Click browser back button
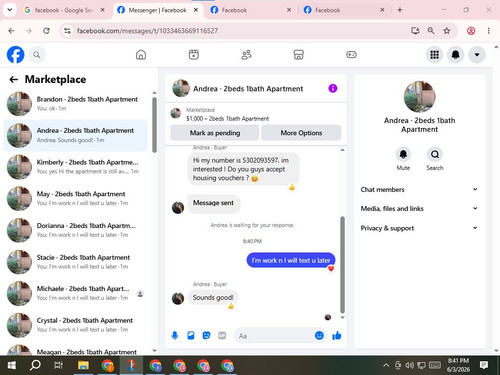The width and height of the screenshot is (500, 375). (11, 31)
